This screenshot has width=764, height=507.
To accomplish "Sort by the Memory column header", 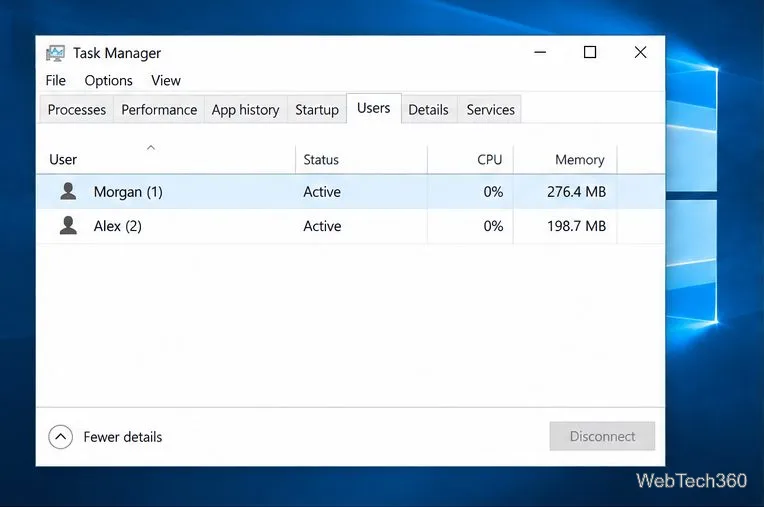I will 565,159.
